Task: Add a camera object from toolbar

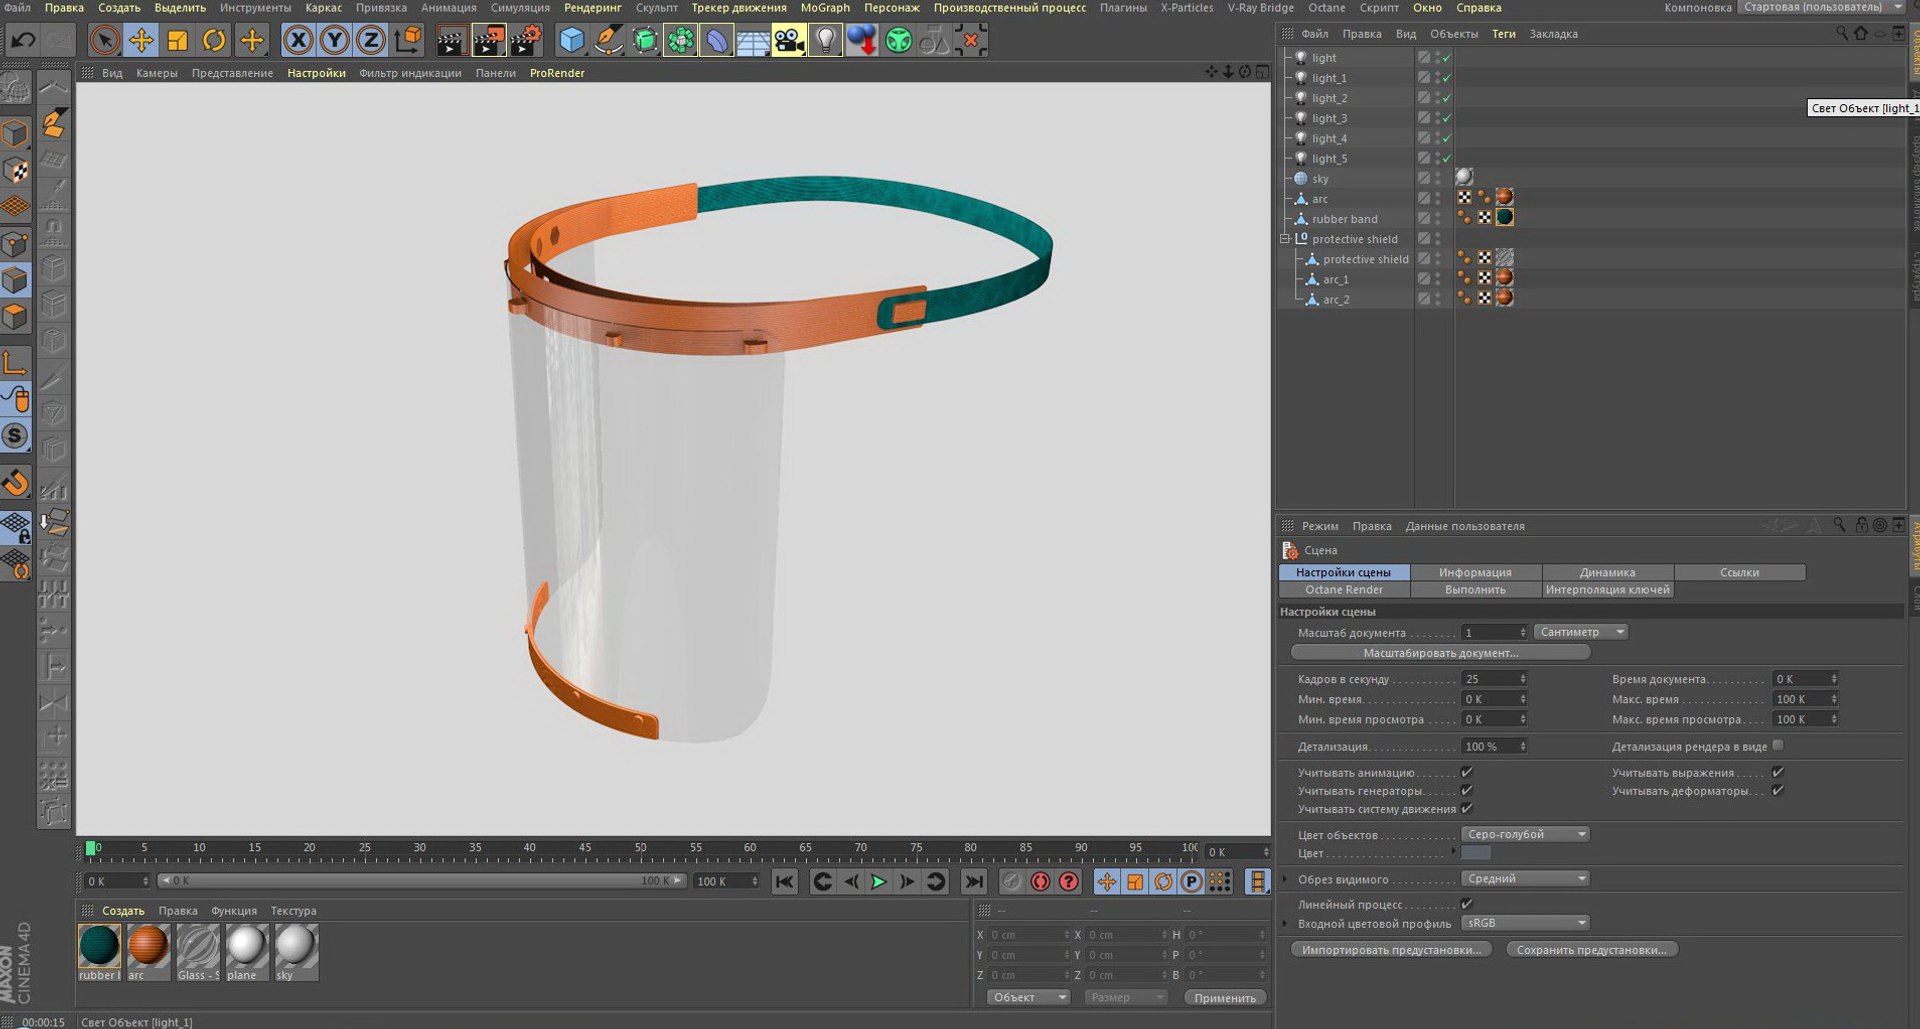Action: pos(789,40)
